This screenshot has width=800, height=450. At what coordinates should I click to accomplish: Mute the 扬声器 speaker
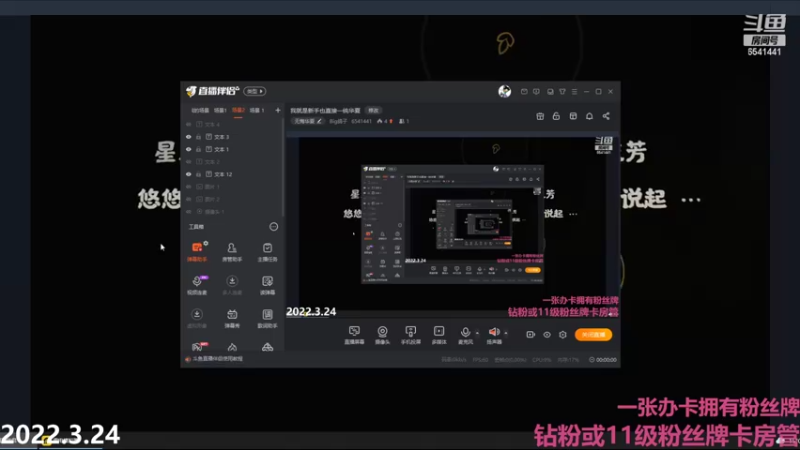(x=494, y=335)
